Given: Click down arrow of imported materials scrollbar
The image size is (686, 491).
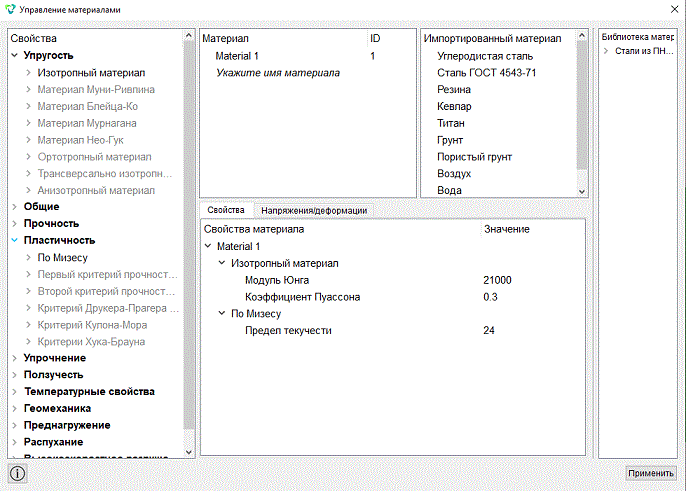Looking at the screenshot, I should pyautogui.click(x=581, y=192).
